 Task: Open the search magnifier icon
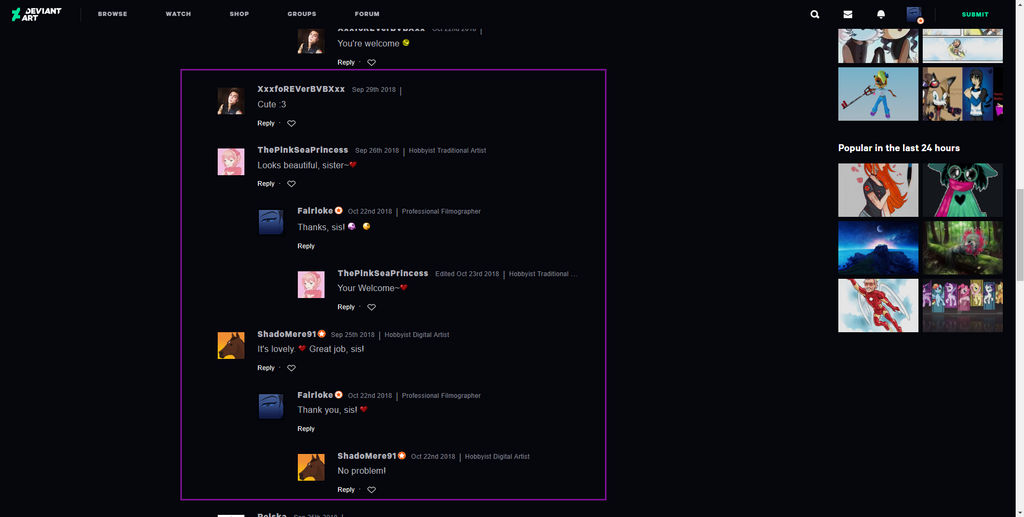[x=814, y=14]
